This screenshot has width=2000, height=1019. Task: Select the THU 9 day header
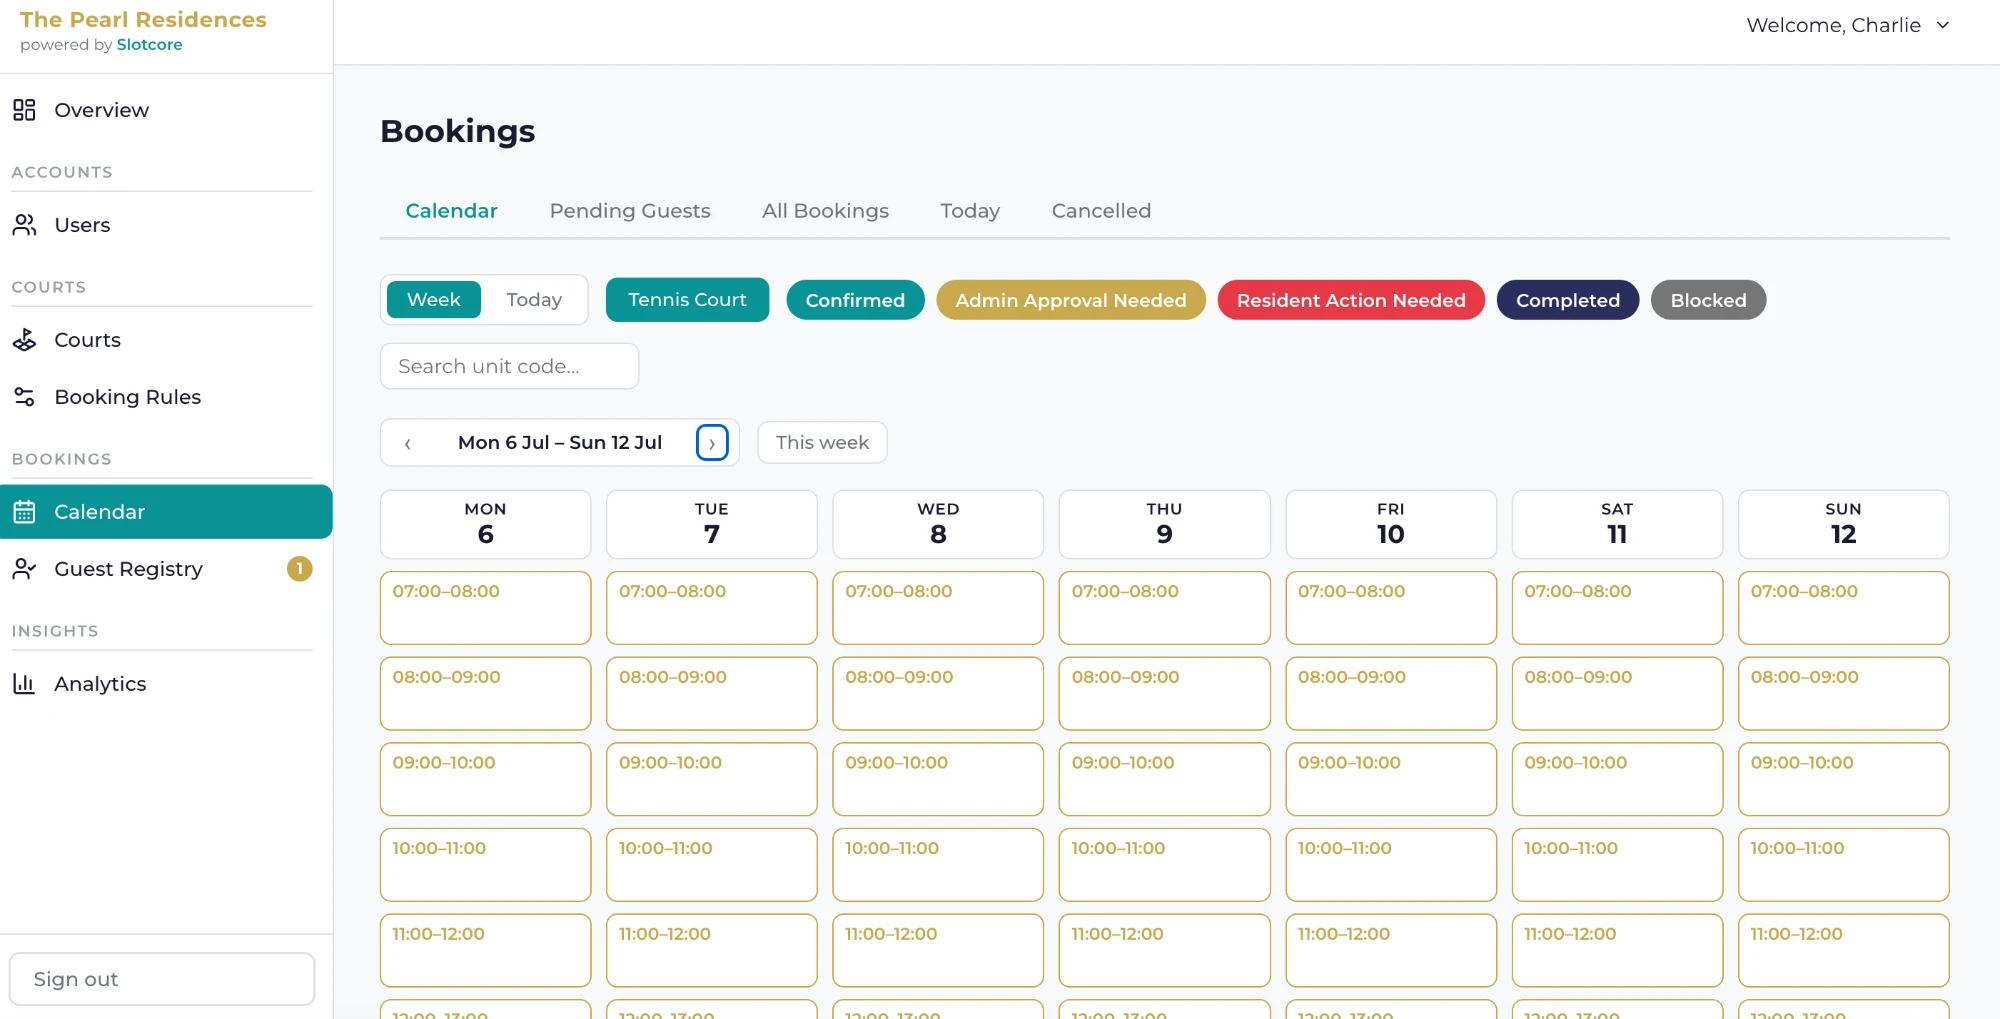tap(1164, 524)
